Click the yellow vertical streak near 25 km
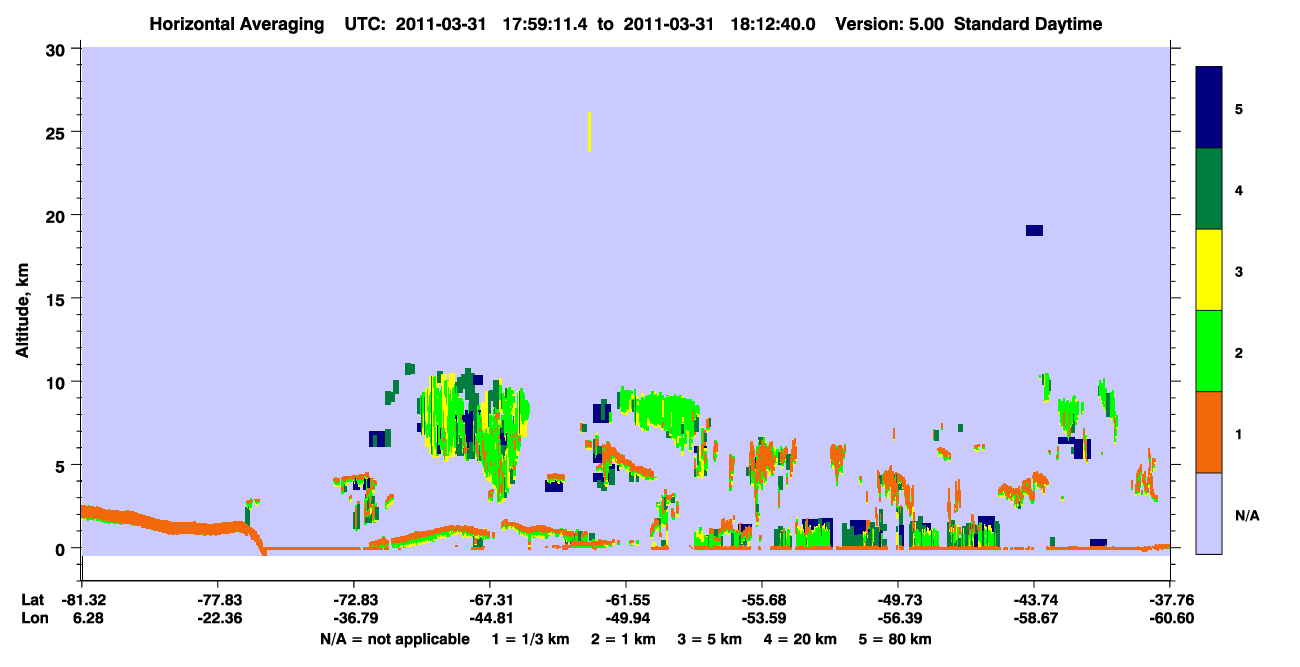Screen dimensions: 1300x667 (589, 132)
